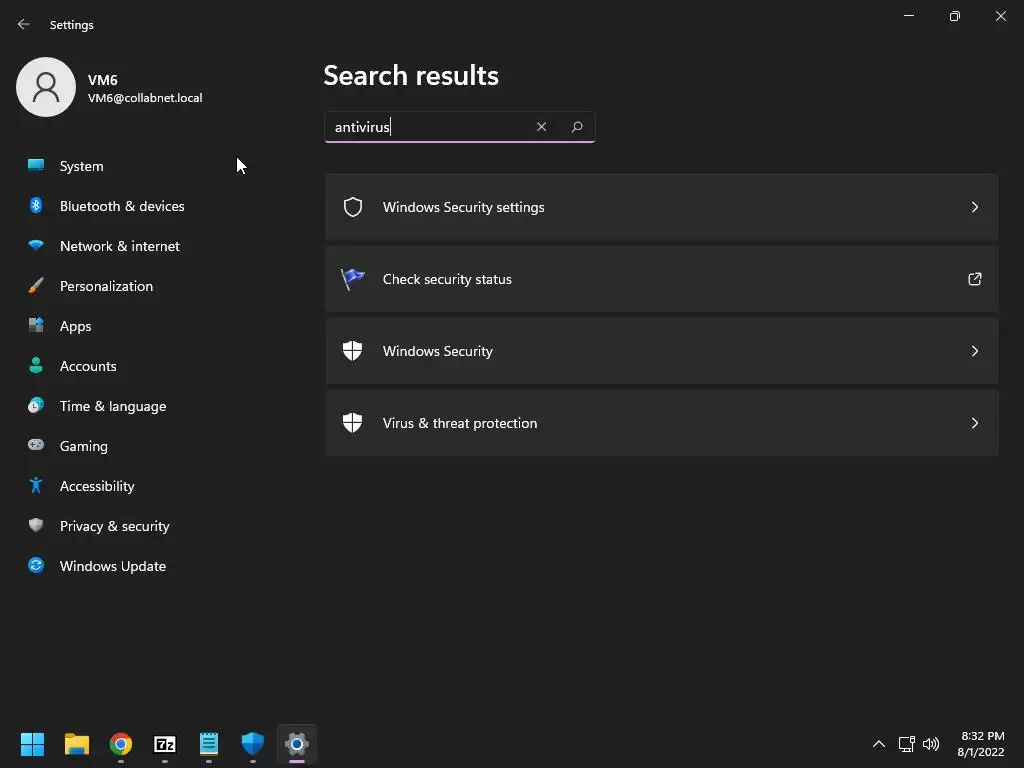This screenshot has height=768, width=1024.
Task: Open Accessibility settings
Action: coord(97,486)
